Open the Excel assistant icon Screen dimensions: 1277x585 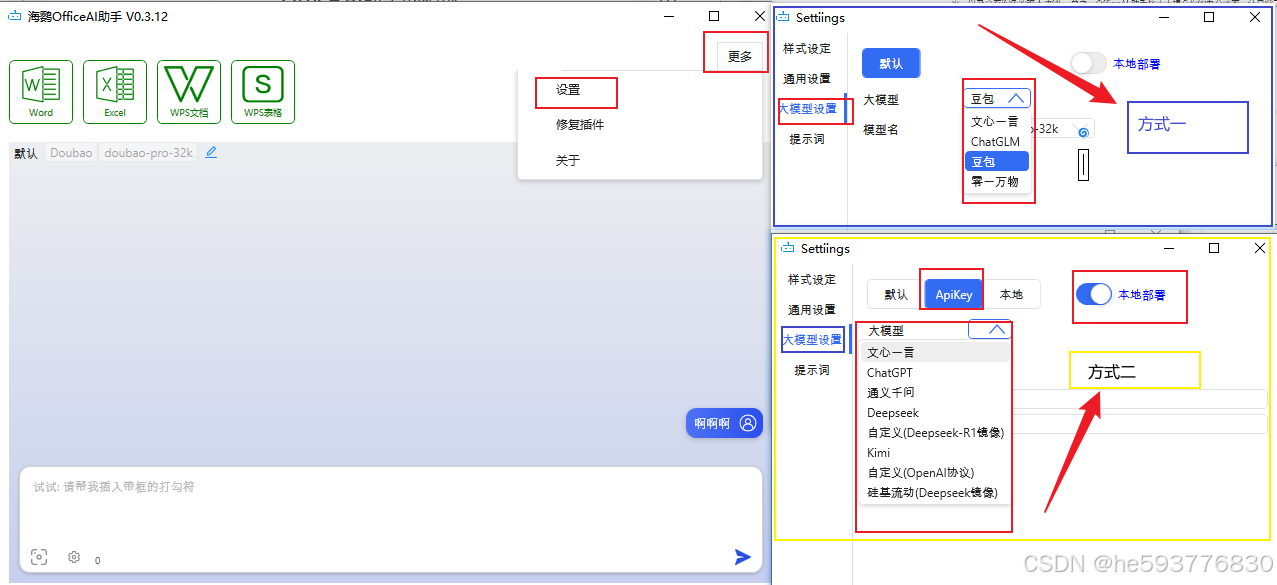114,91
